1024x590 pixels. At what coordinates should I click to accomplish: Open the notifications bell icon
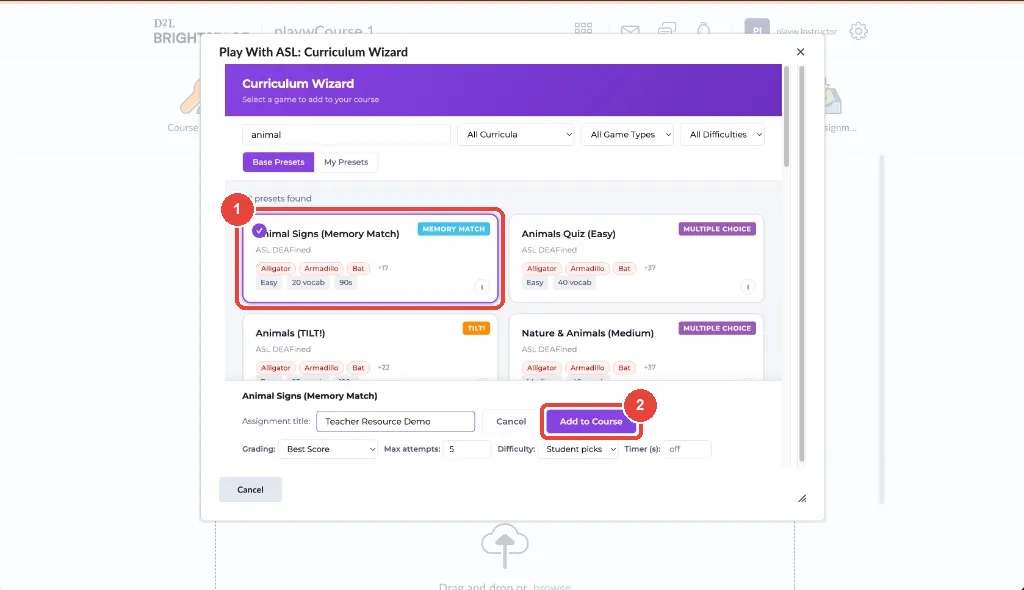[x=703, y=29]
